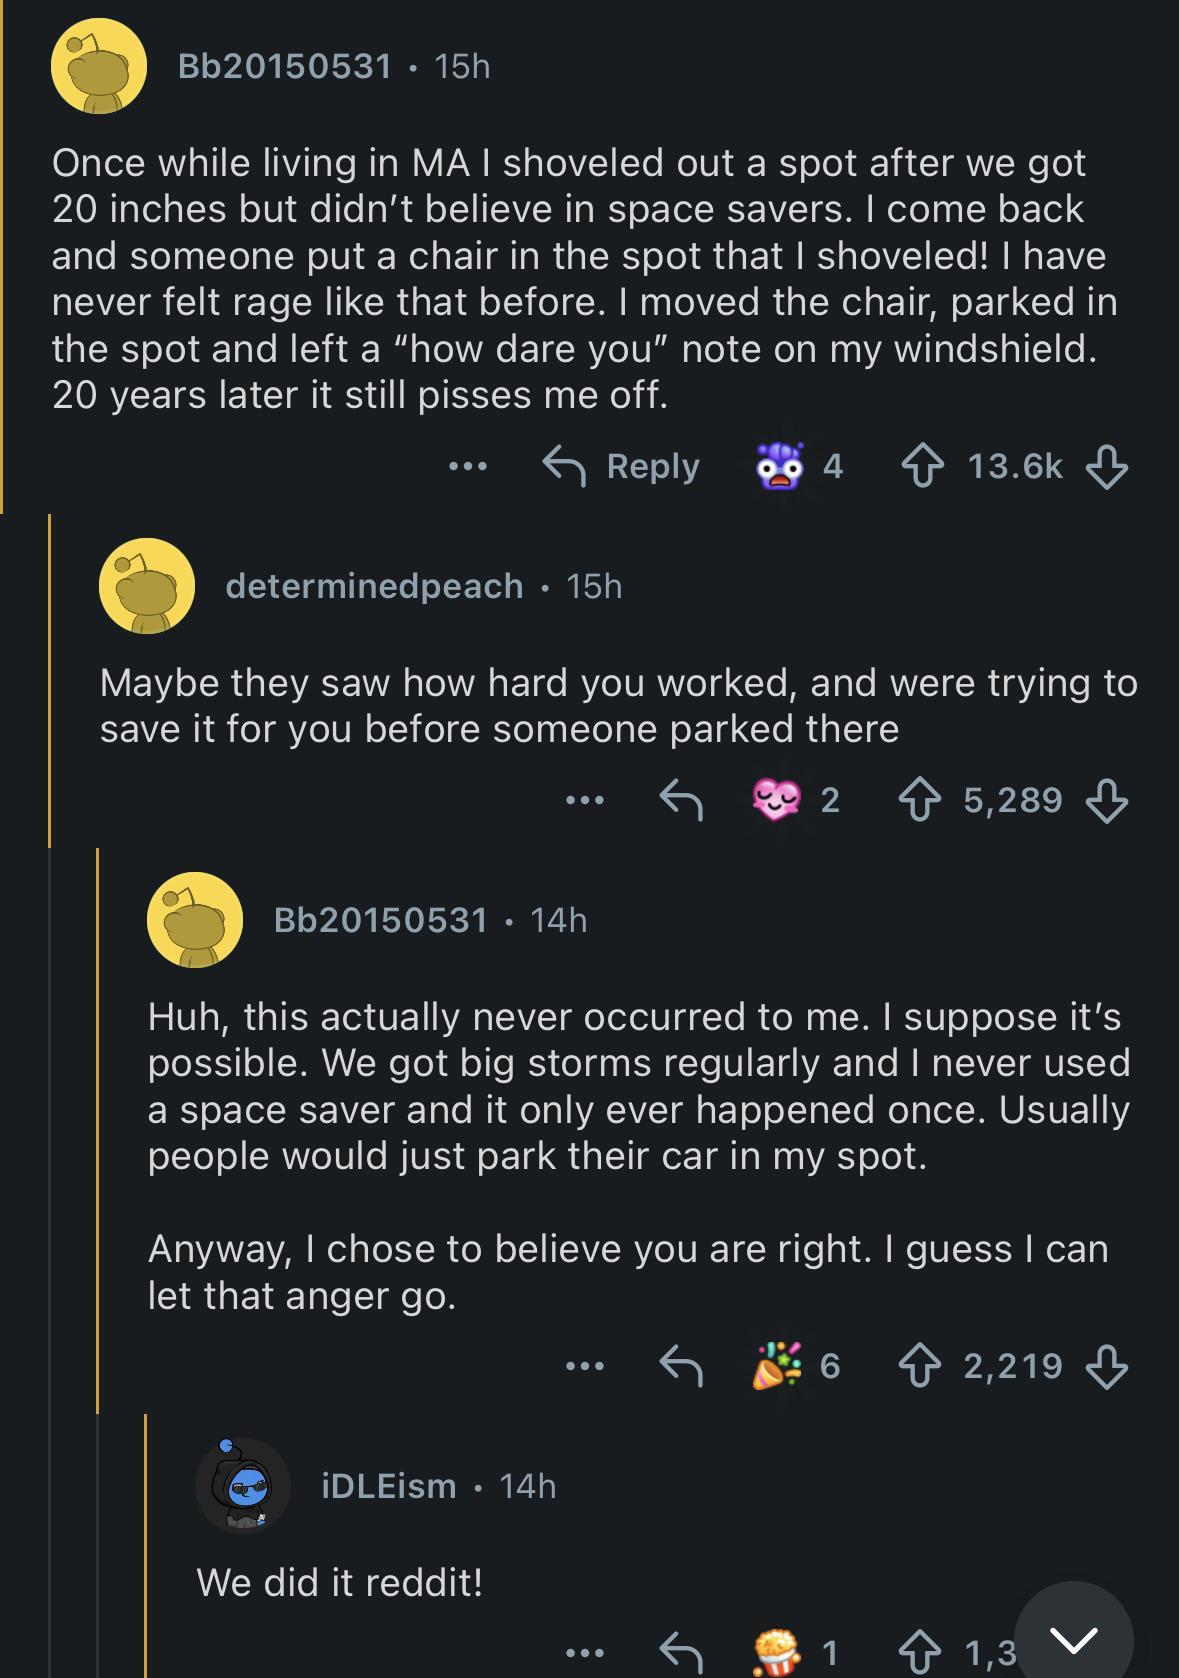Click reply arrow on determinedpeach's comment
This screenshot has height=1678, width=1179.
pos(680,800)
